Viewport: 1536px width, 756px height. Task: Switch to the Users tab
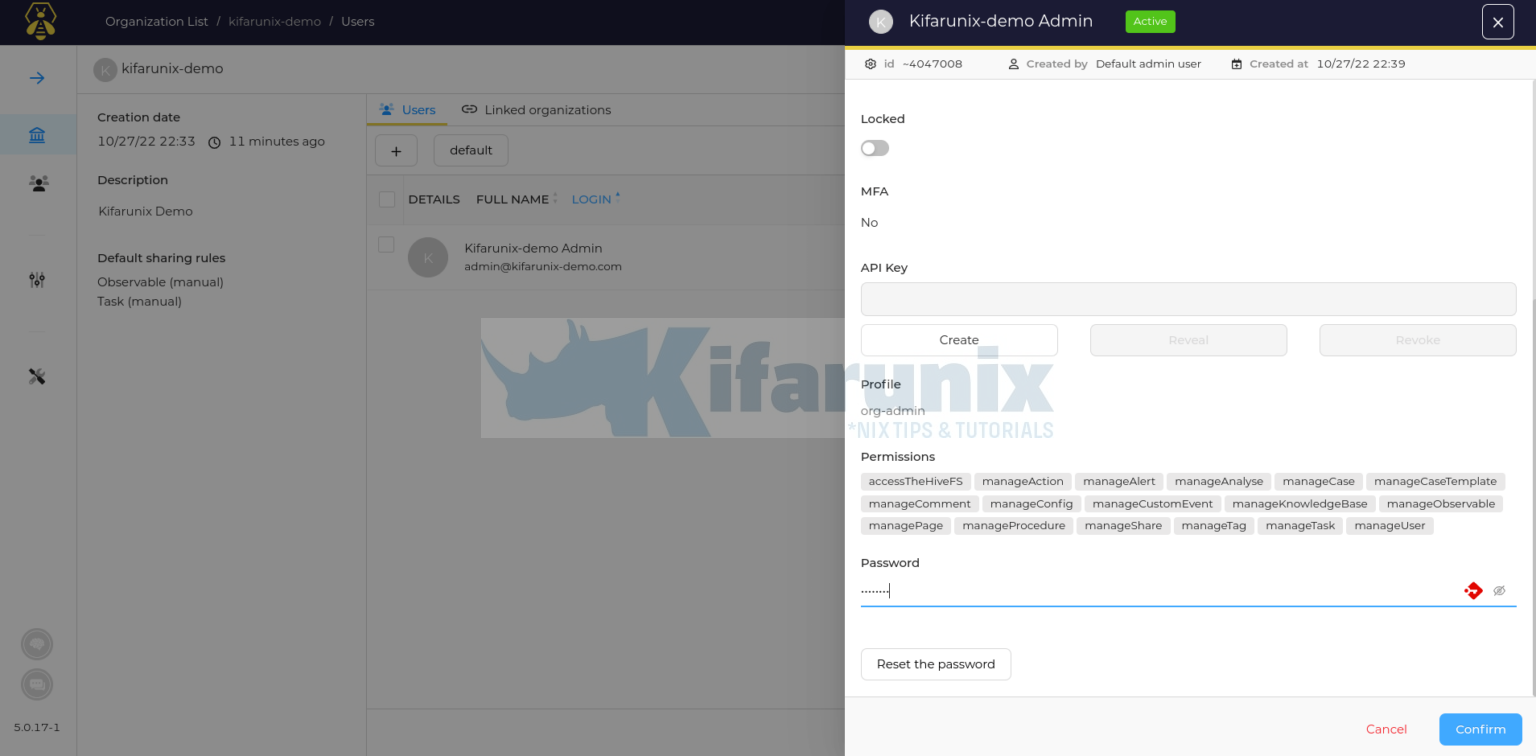pos(407,110)
